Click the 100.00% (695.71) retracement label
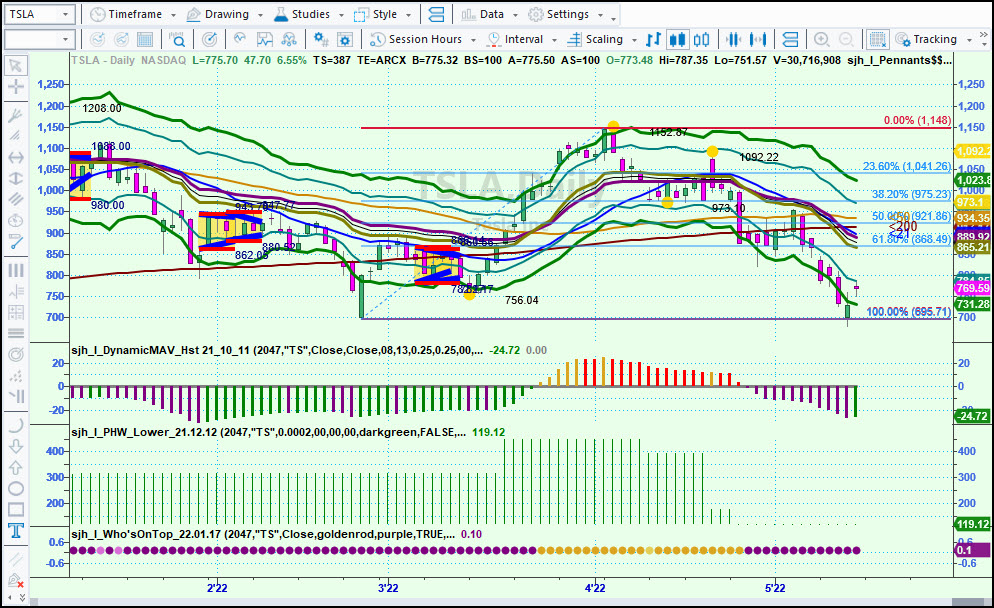This screenshot has height=608, width=994. (908, 311)
